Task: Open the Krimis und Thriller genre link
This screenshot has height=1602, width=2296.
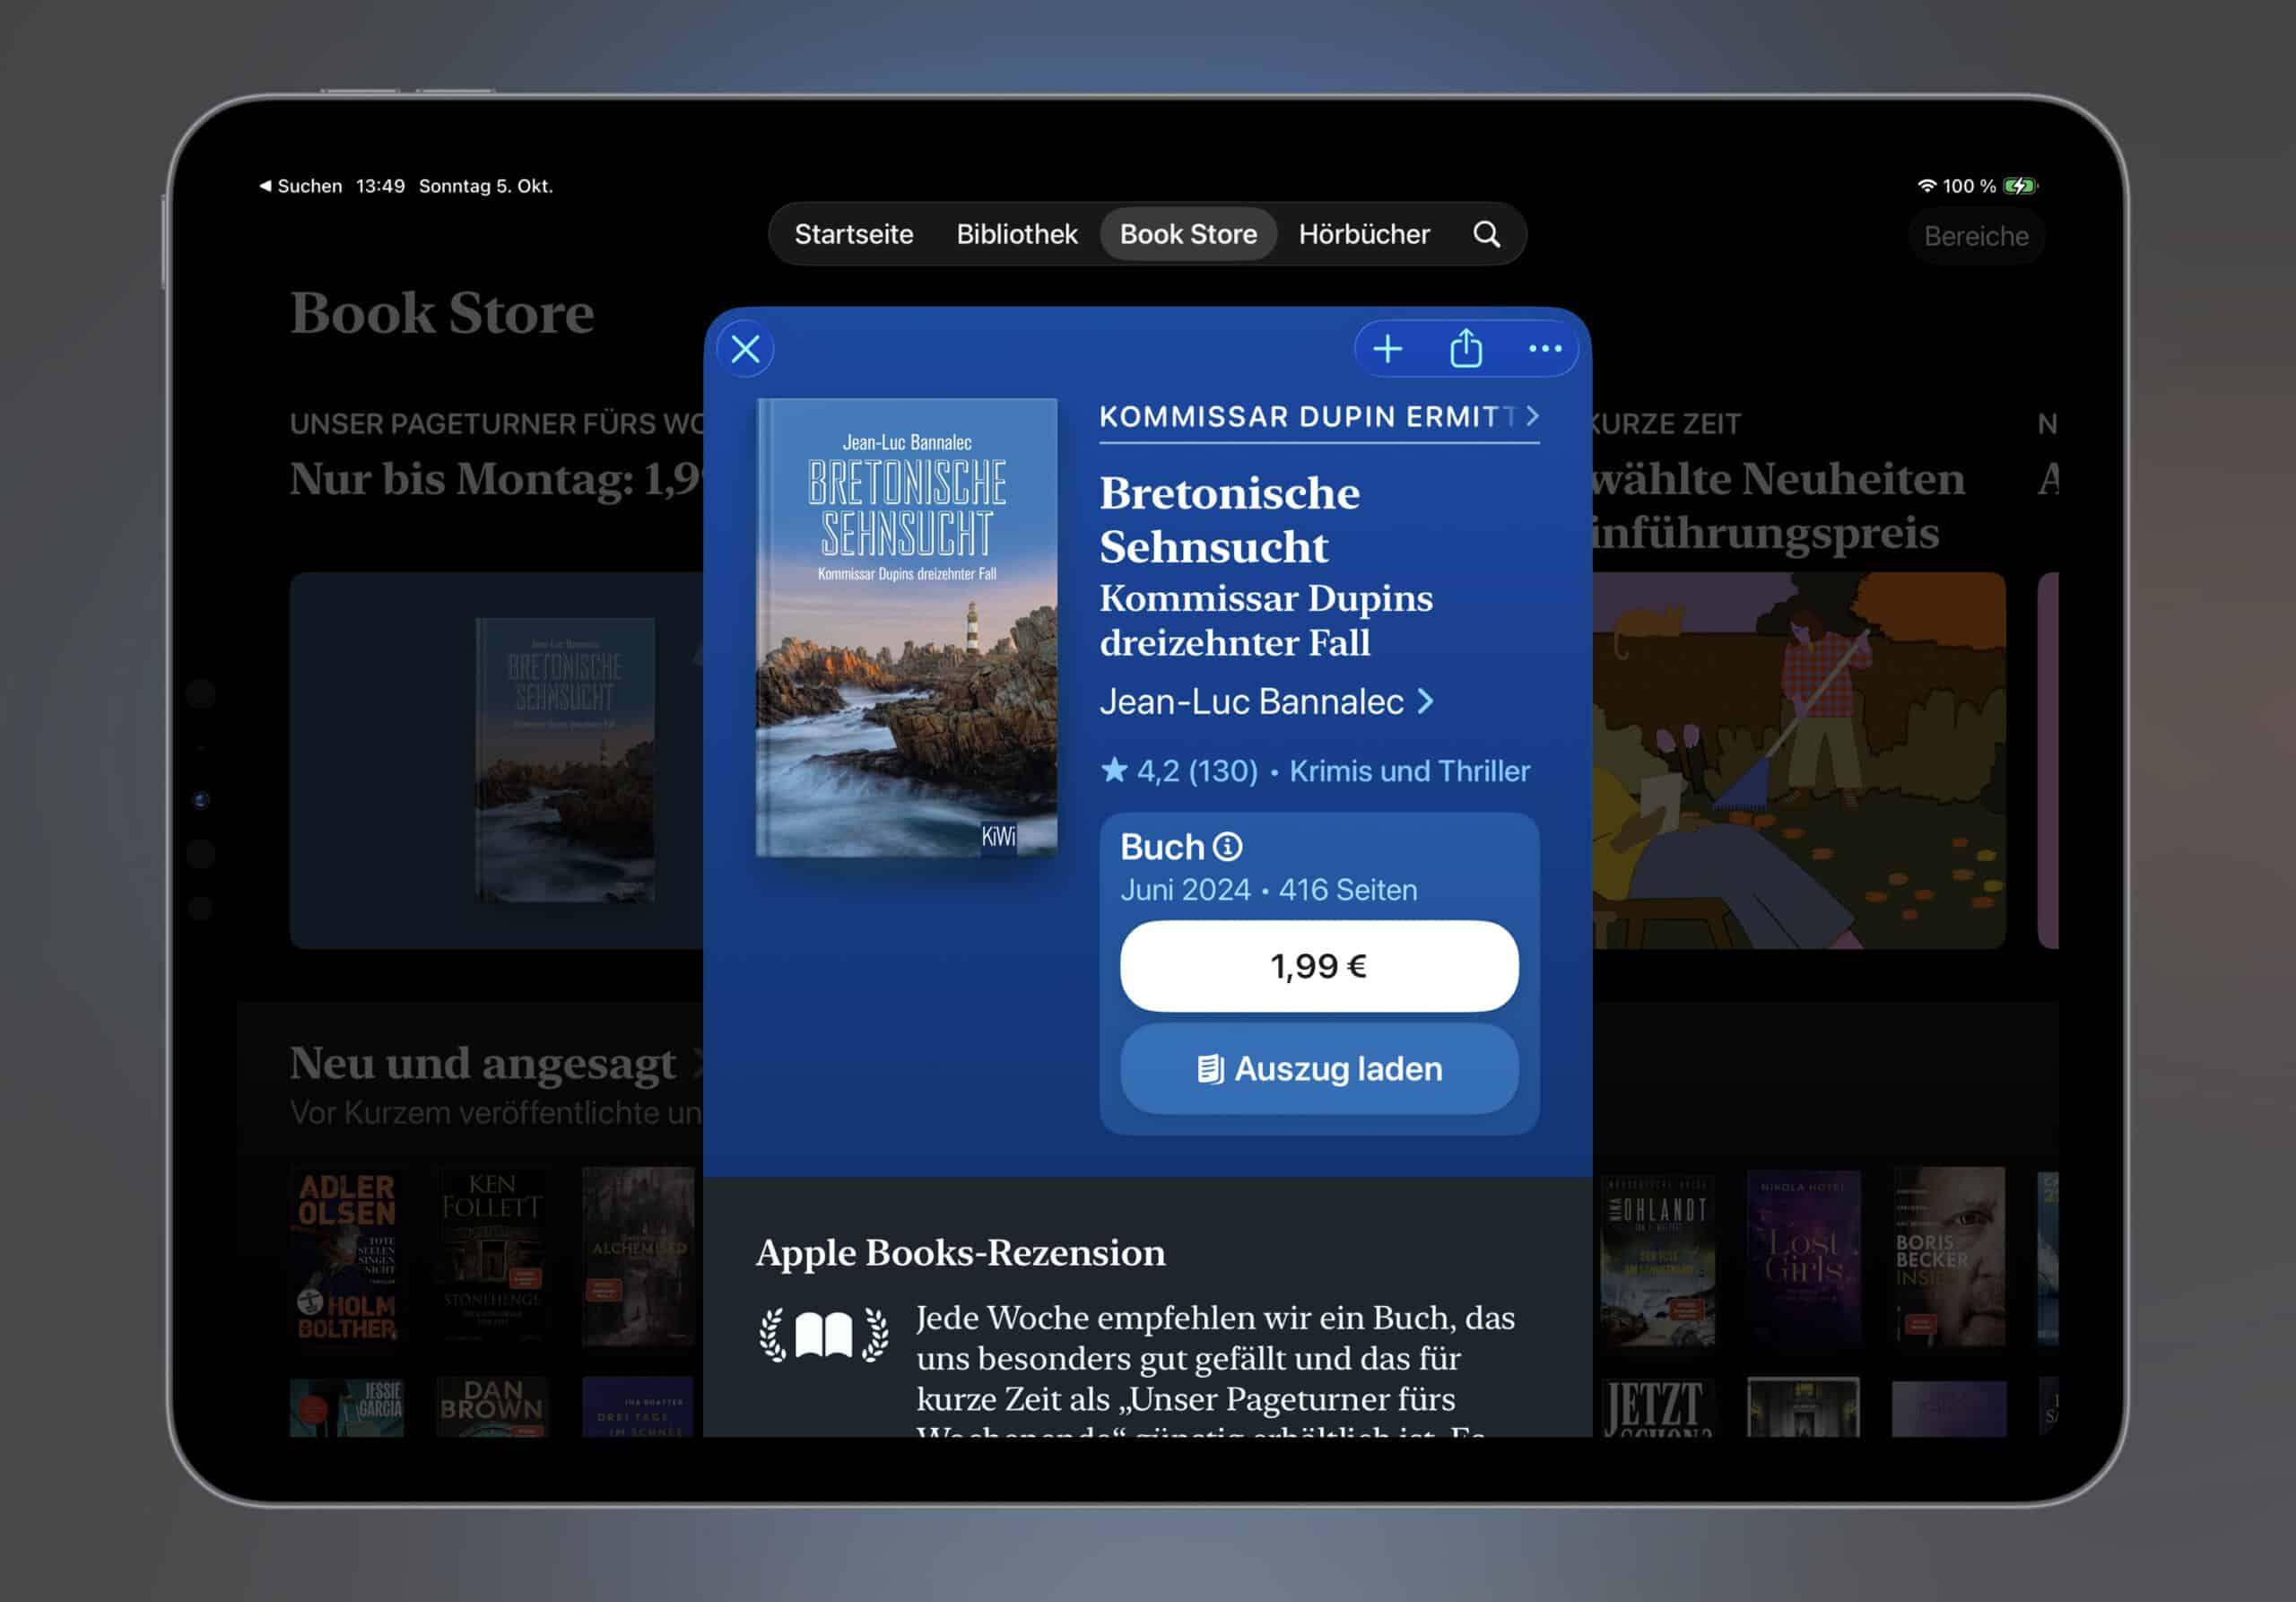Action: pos(1408,771)
